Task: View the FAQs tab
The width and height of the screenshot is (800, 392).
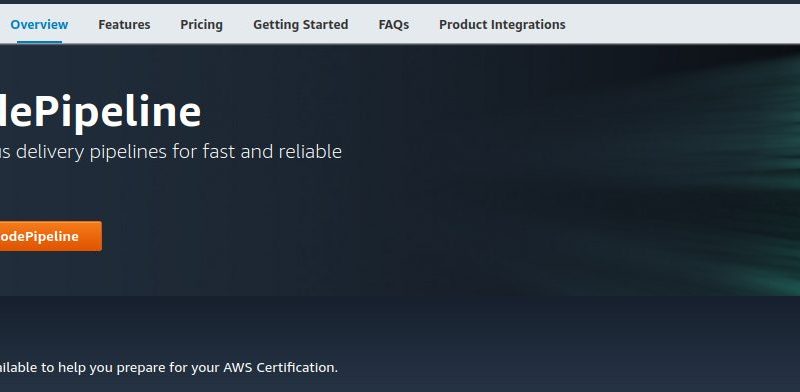Action: pyautogui.click(x=393, y=24)
